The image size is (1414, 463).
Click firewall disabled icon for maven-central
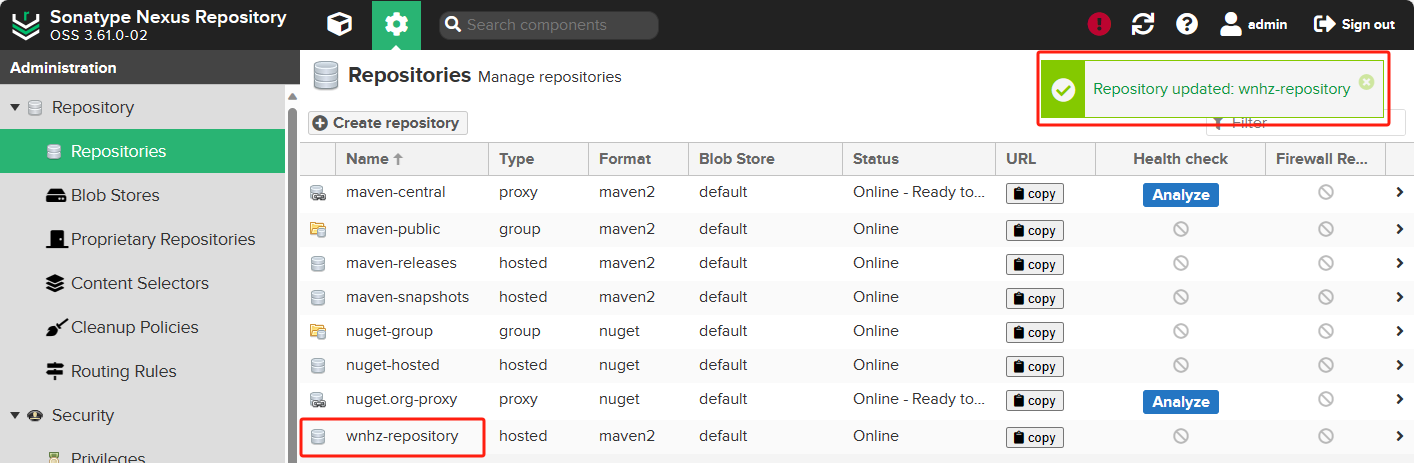[1325, 192]
